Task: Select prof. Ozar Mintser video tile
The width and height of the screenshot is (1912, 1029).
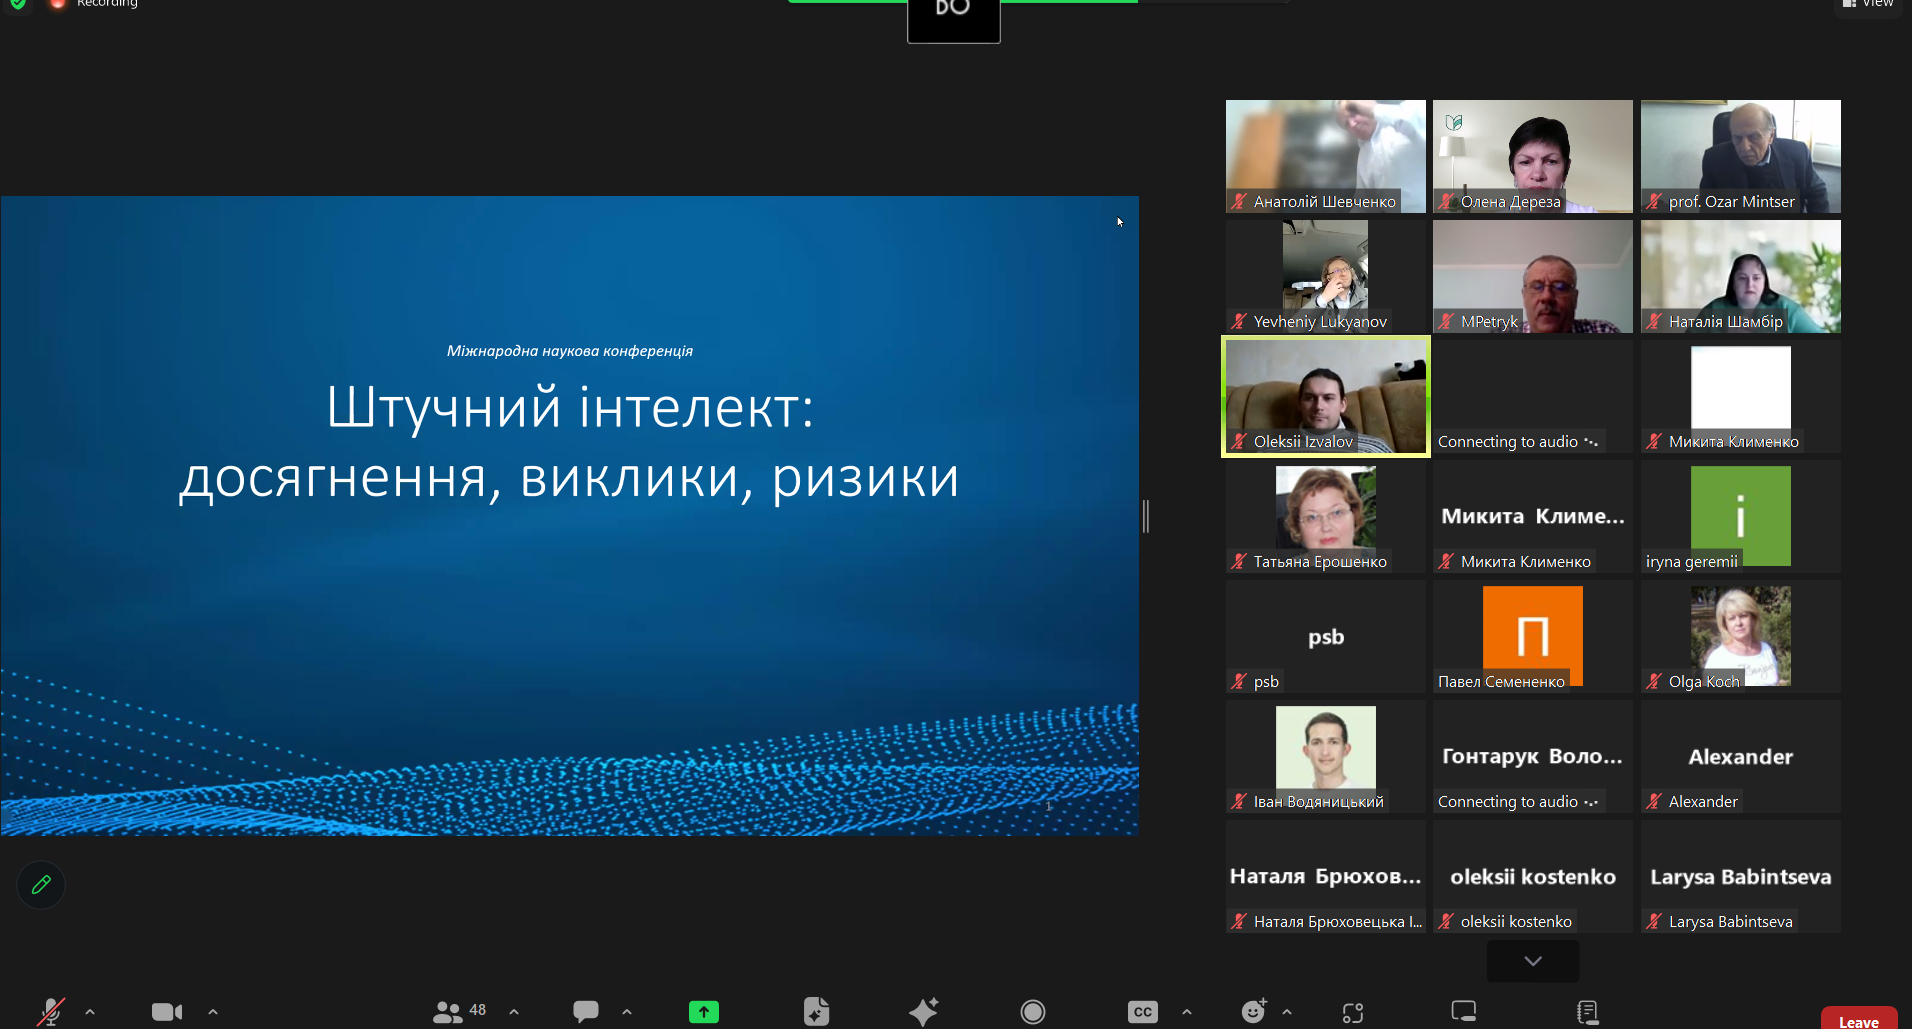Action: tap(1741, 156)
